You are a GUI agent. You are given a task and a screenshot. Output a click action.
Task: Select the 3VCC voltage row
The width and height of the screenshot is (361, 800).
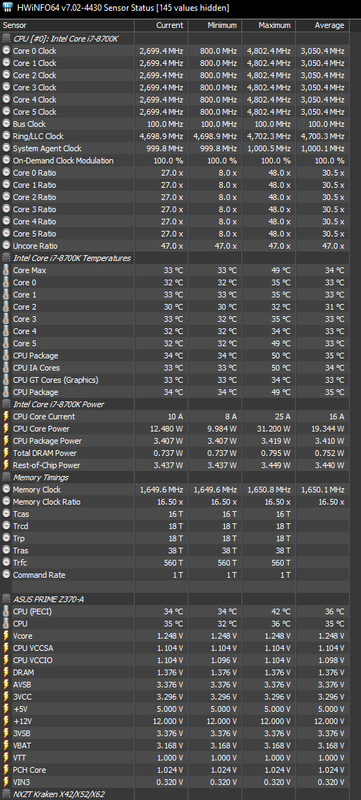pos(174,697)
